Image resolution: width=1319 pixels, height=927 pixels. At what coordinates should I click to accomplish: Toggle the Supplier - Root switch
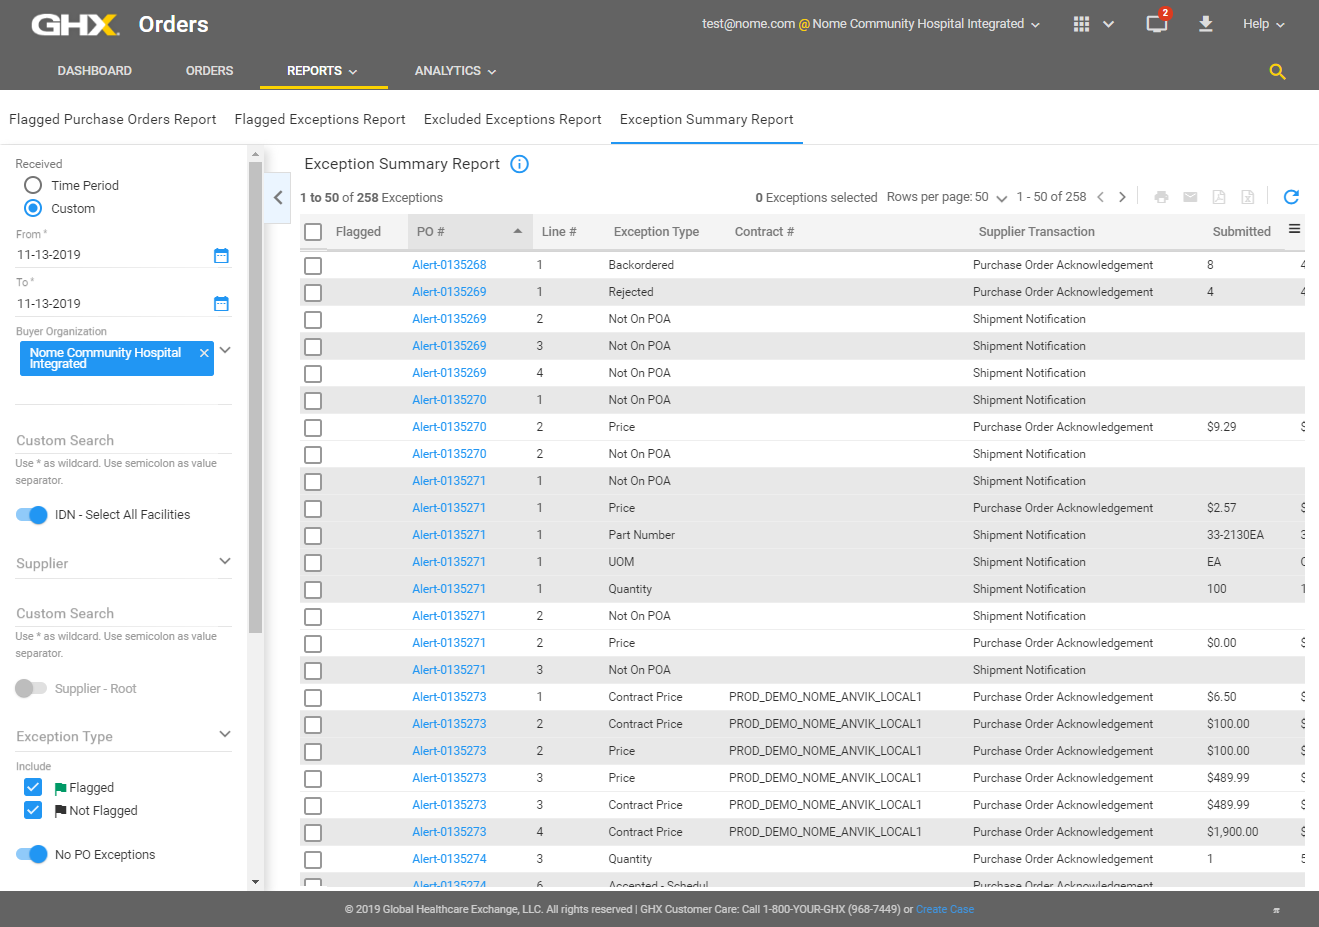[x=31, y=688]
